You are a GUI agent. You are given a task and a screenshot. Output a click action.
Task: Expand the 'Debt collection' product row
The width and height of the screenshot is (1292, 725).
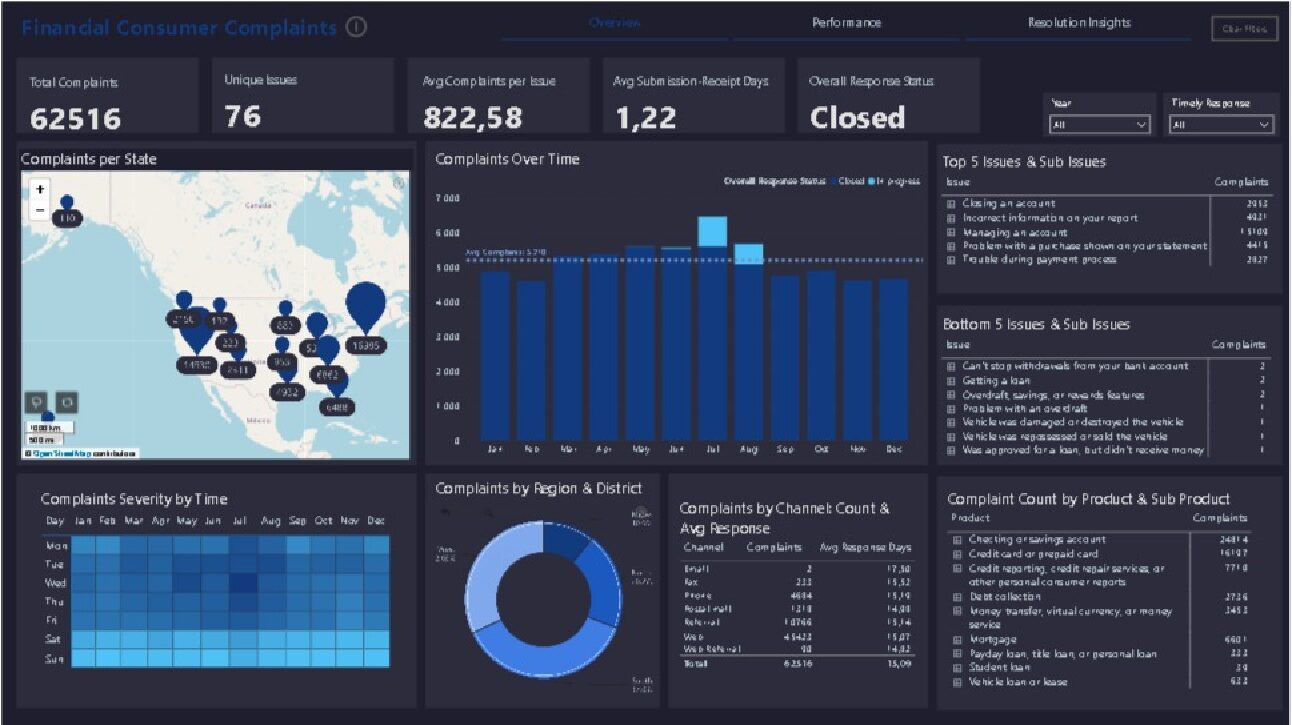click(x=956, y=597)
